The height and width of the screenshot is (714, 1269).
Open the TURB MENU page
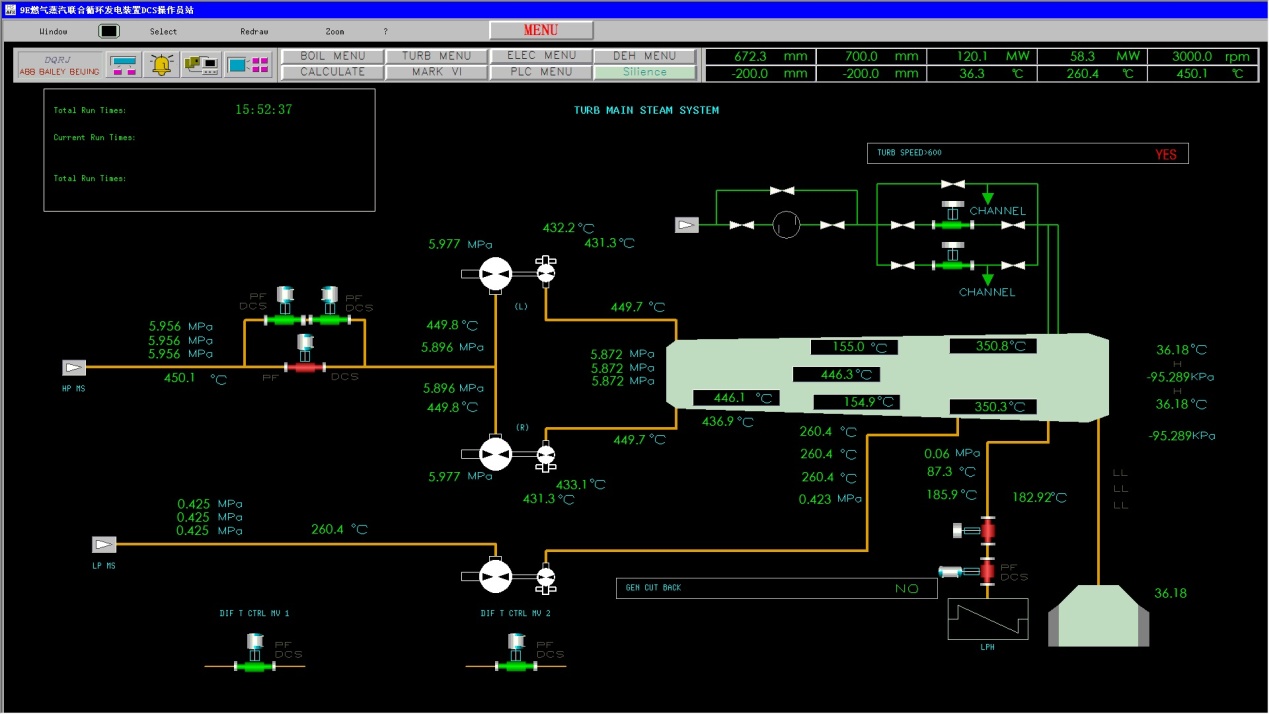point(436,56)
